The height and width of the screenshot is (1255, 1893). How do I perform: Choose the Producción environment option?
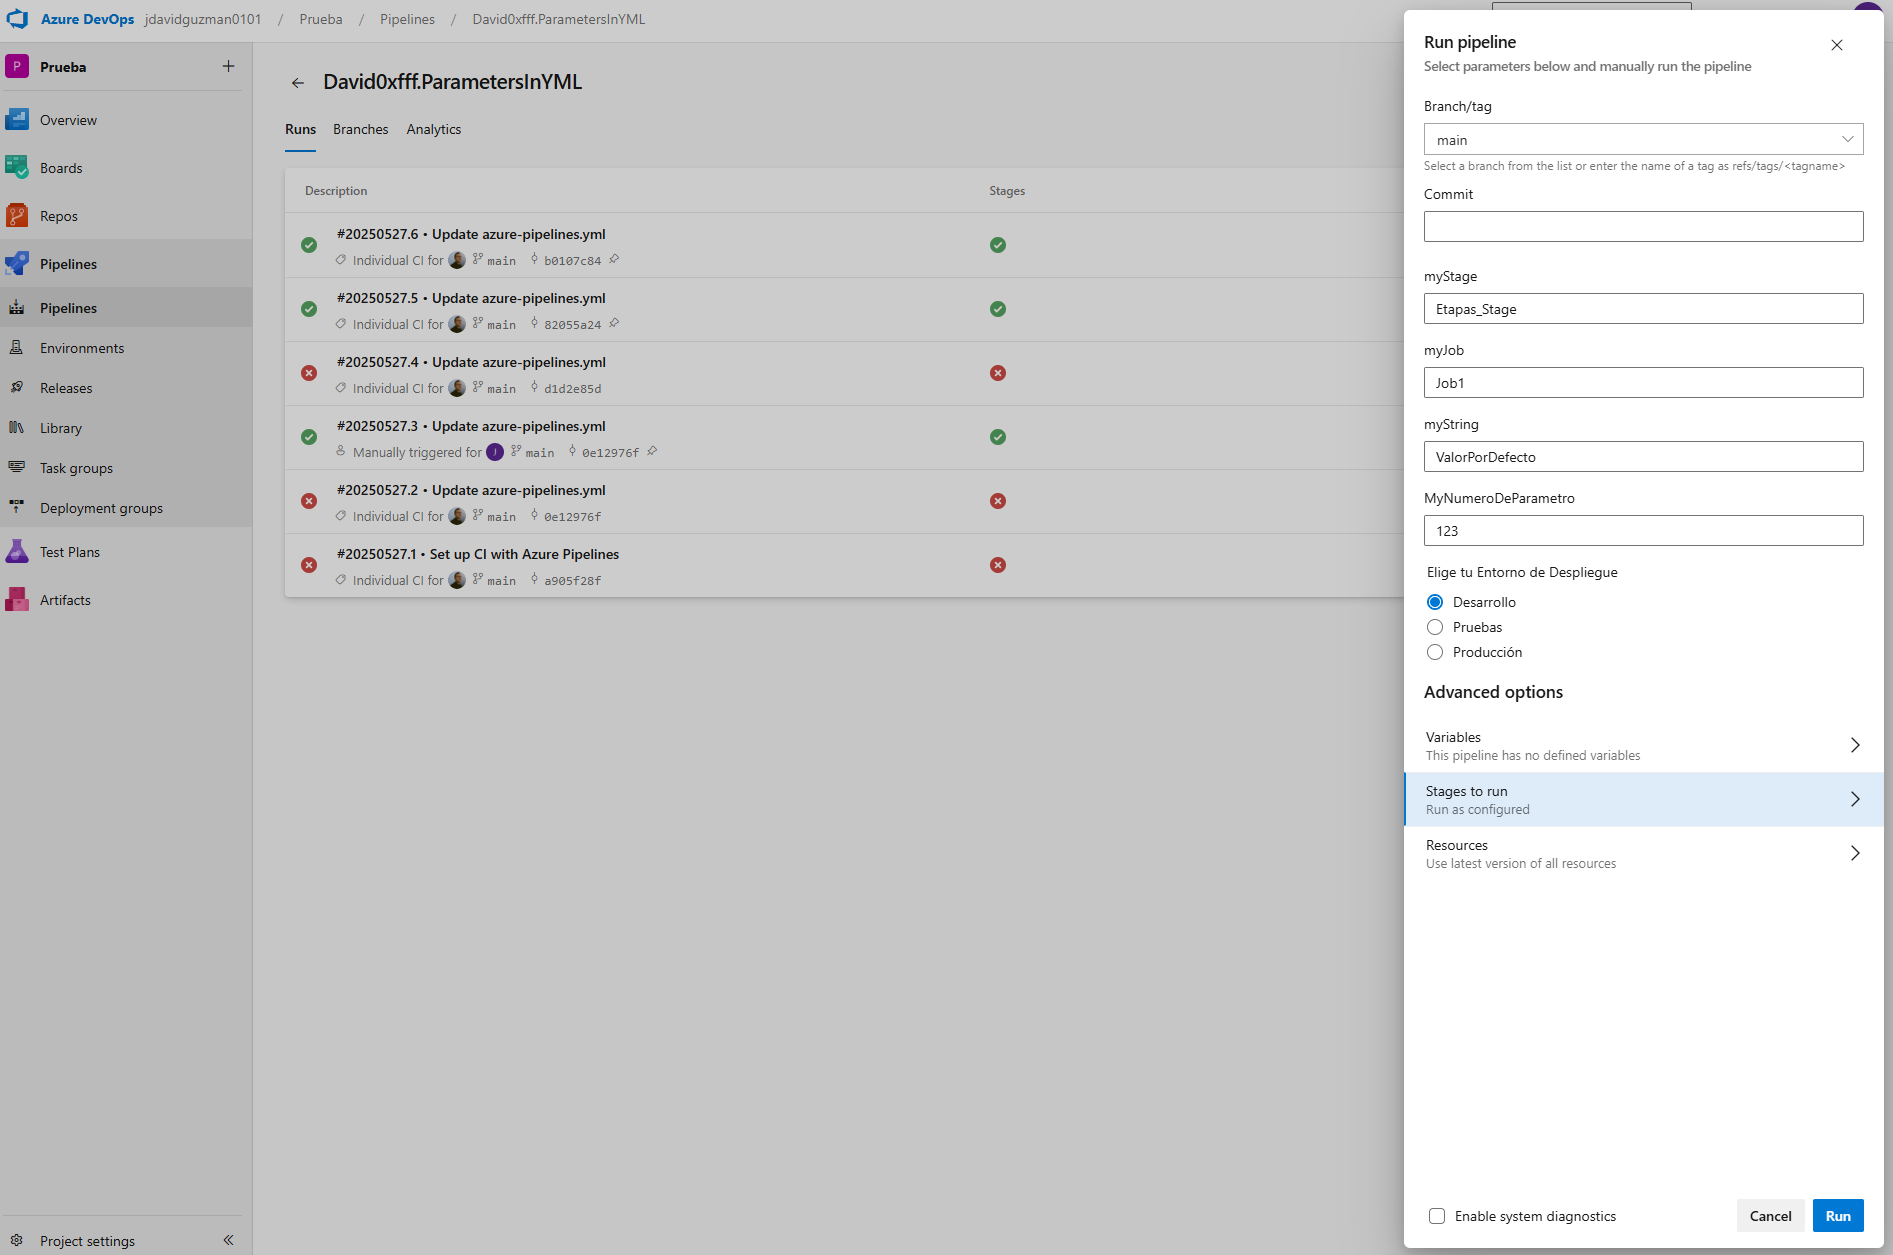[1435, 652]
